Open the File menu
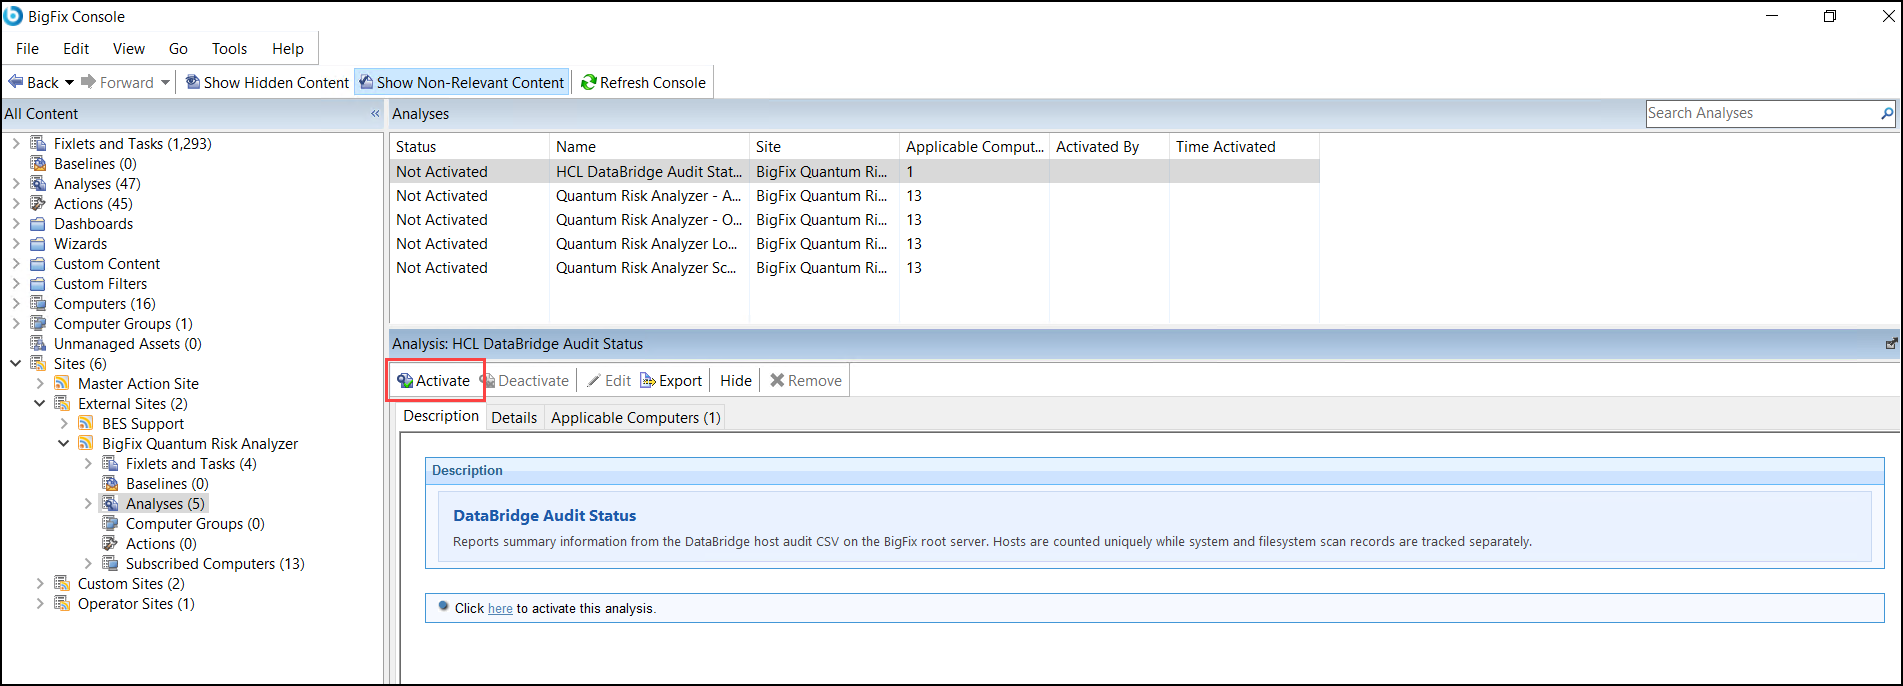1903x686 pixels. [x=27, y=48]
